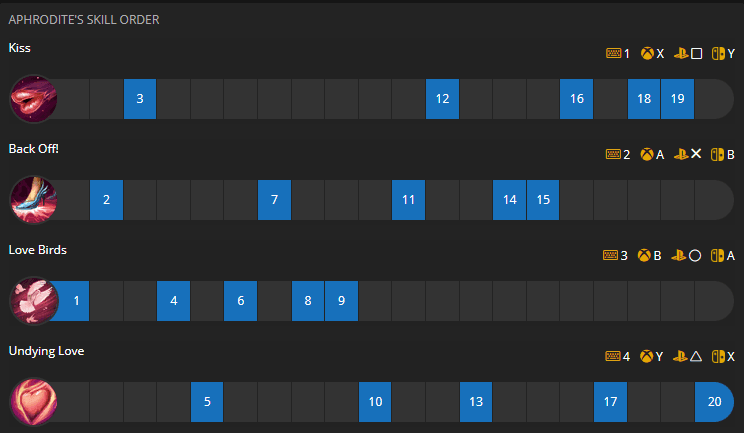
Task: Click the Xbox icon in Kiss row
Action: [647, 54]
